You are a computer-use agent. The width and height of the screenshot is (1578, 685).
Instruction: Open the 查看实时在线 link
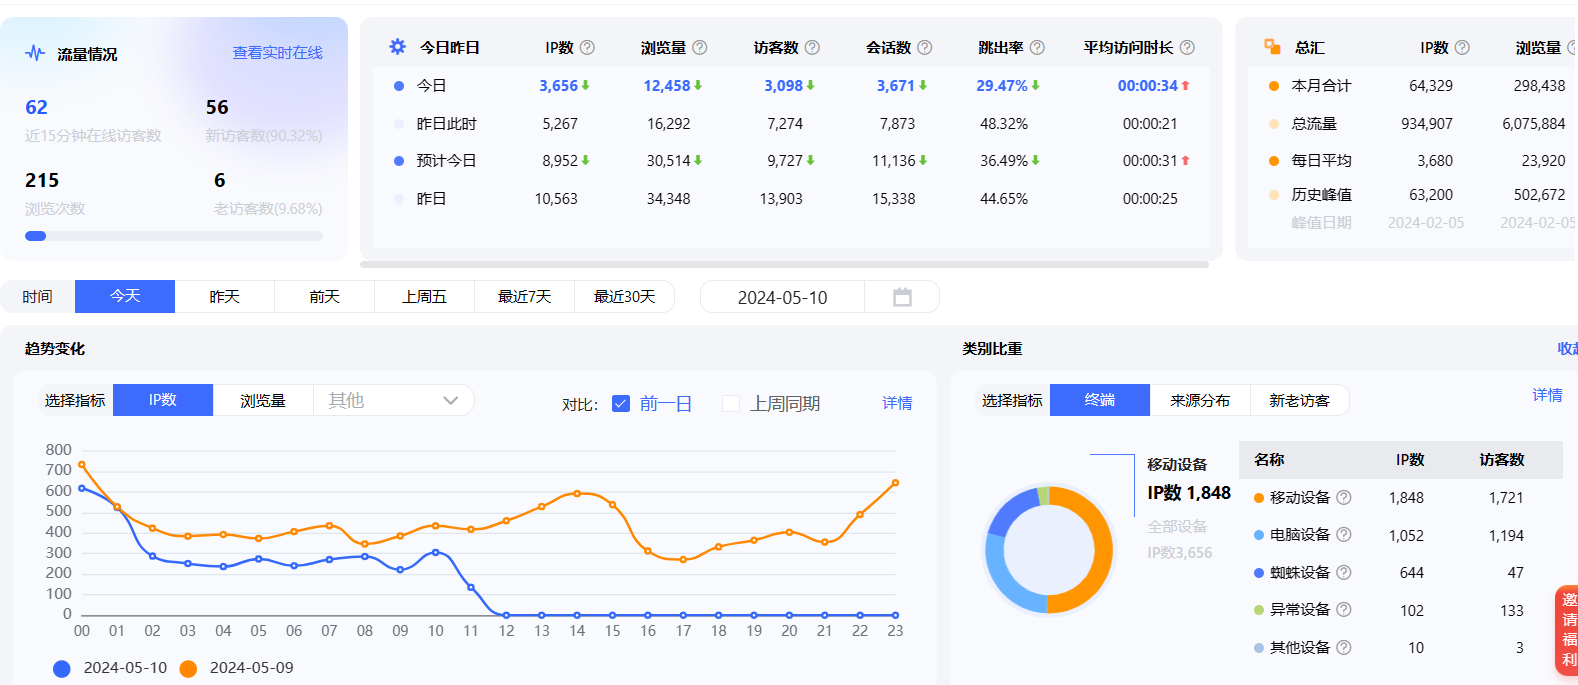277,53
